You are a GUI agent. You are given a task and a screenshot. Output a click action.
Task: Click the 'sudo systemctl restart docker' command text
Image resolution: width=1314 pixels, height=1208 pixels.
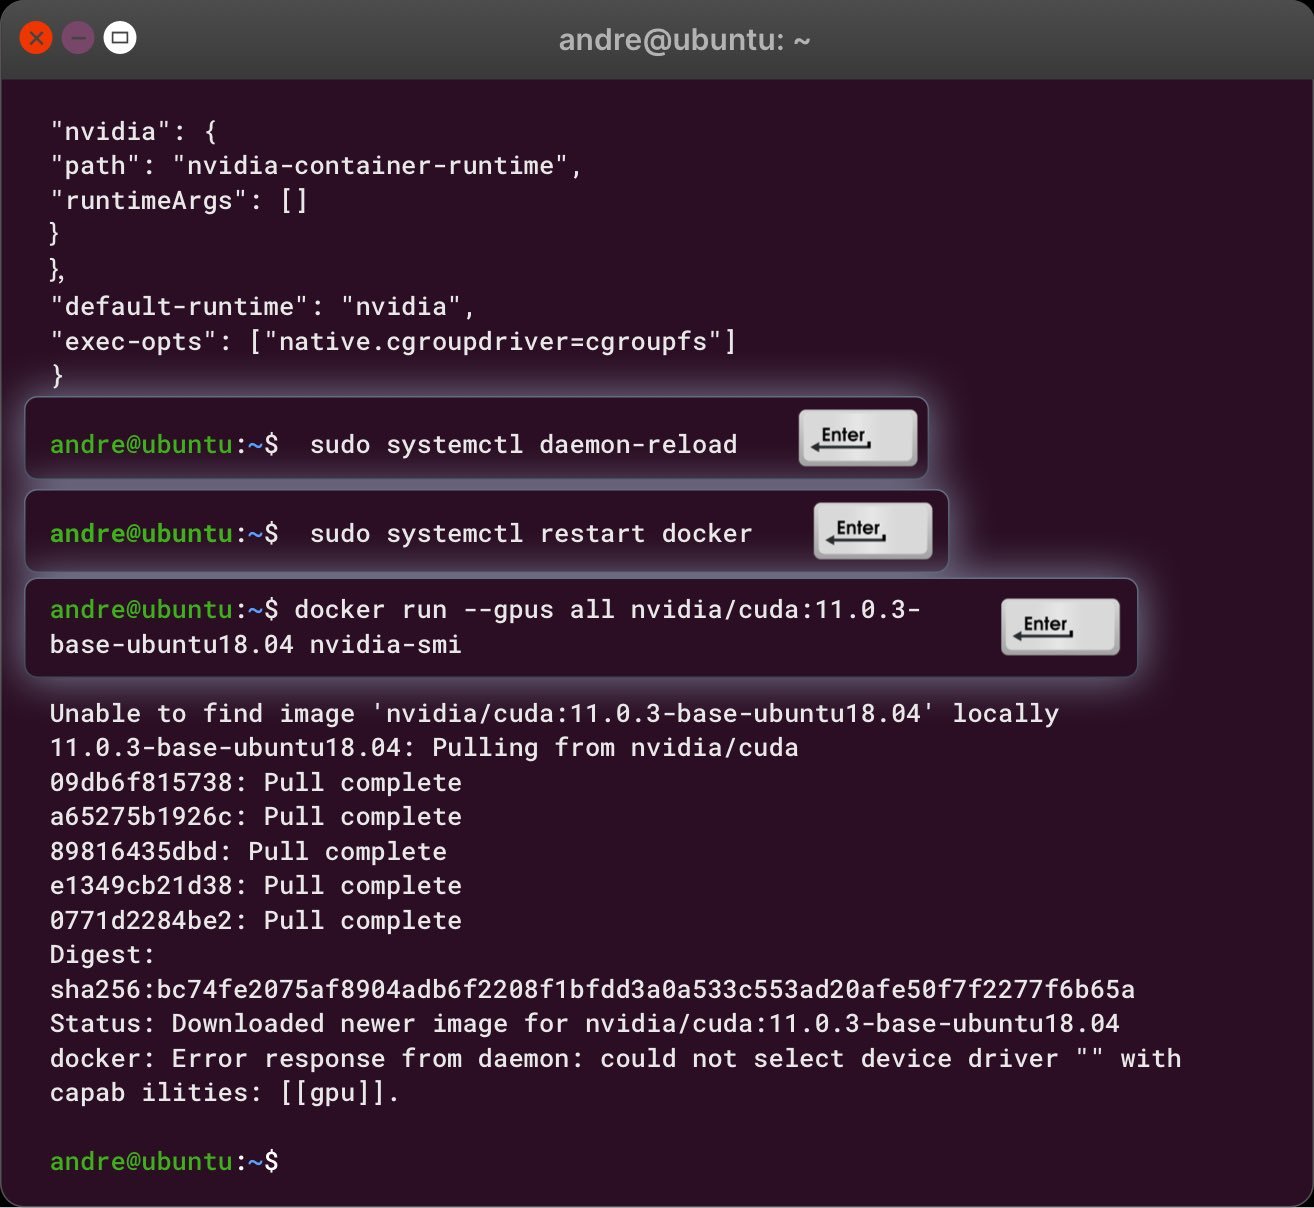[x=530, y=533]
